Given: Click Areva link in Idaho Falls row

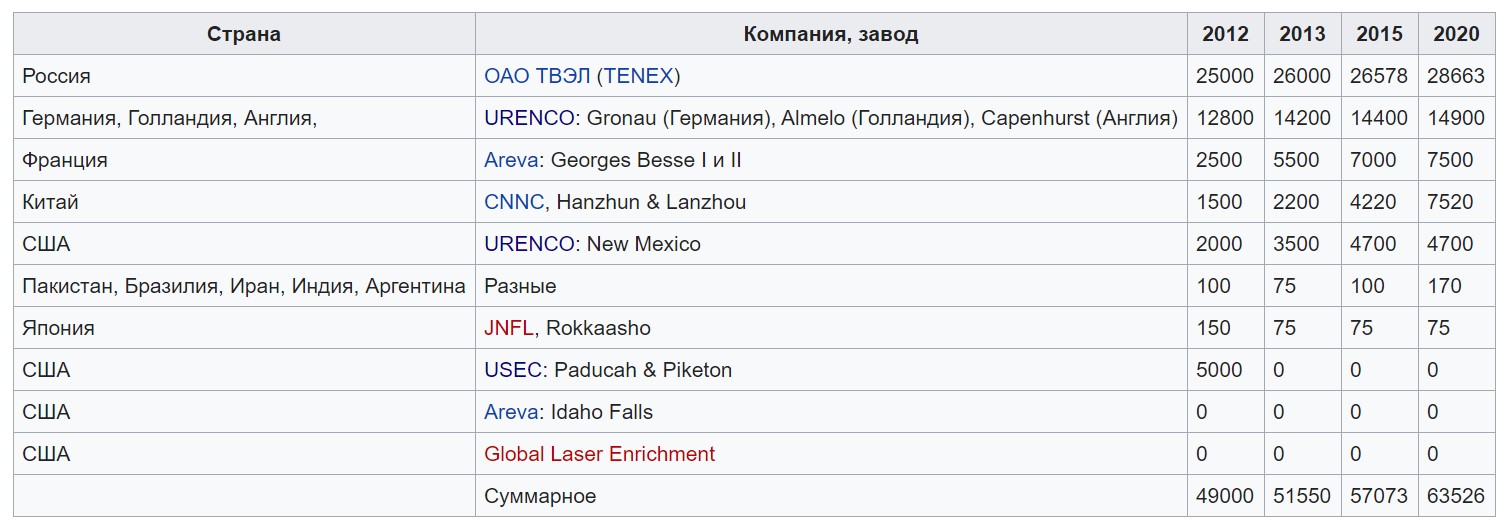Looking at the screenshot, I should (x=510, y=412).
